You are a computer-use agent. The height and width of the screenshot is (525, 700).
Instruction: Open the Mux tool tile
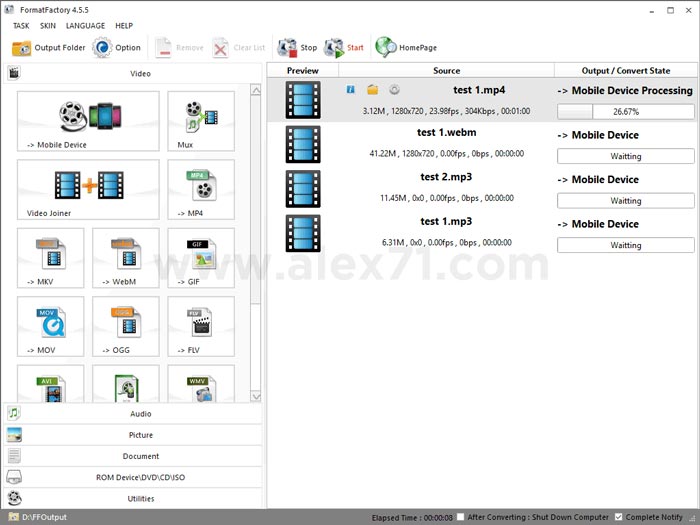[201, 121]
